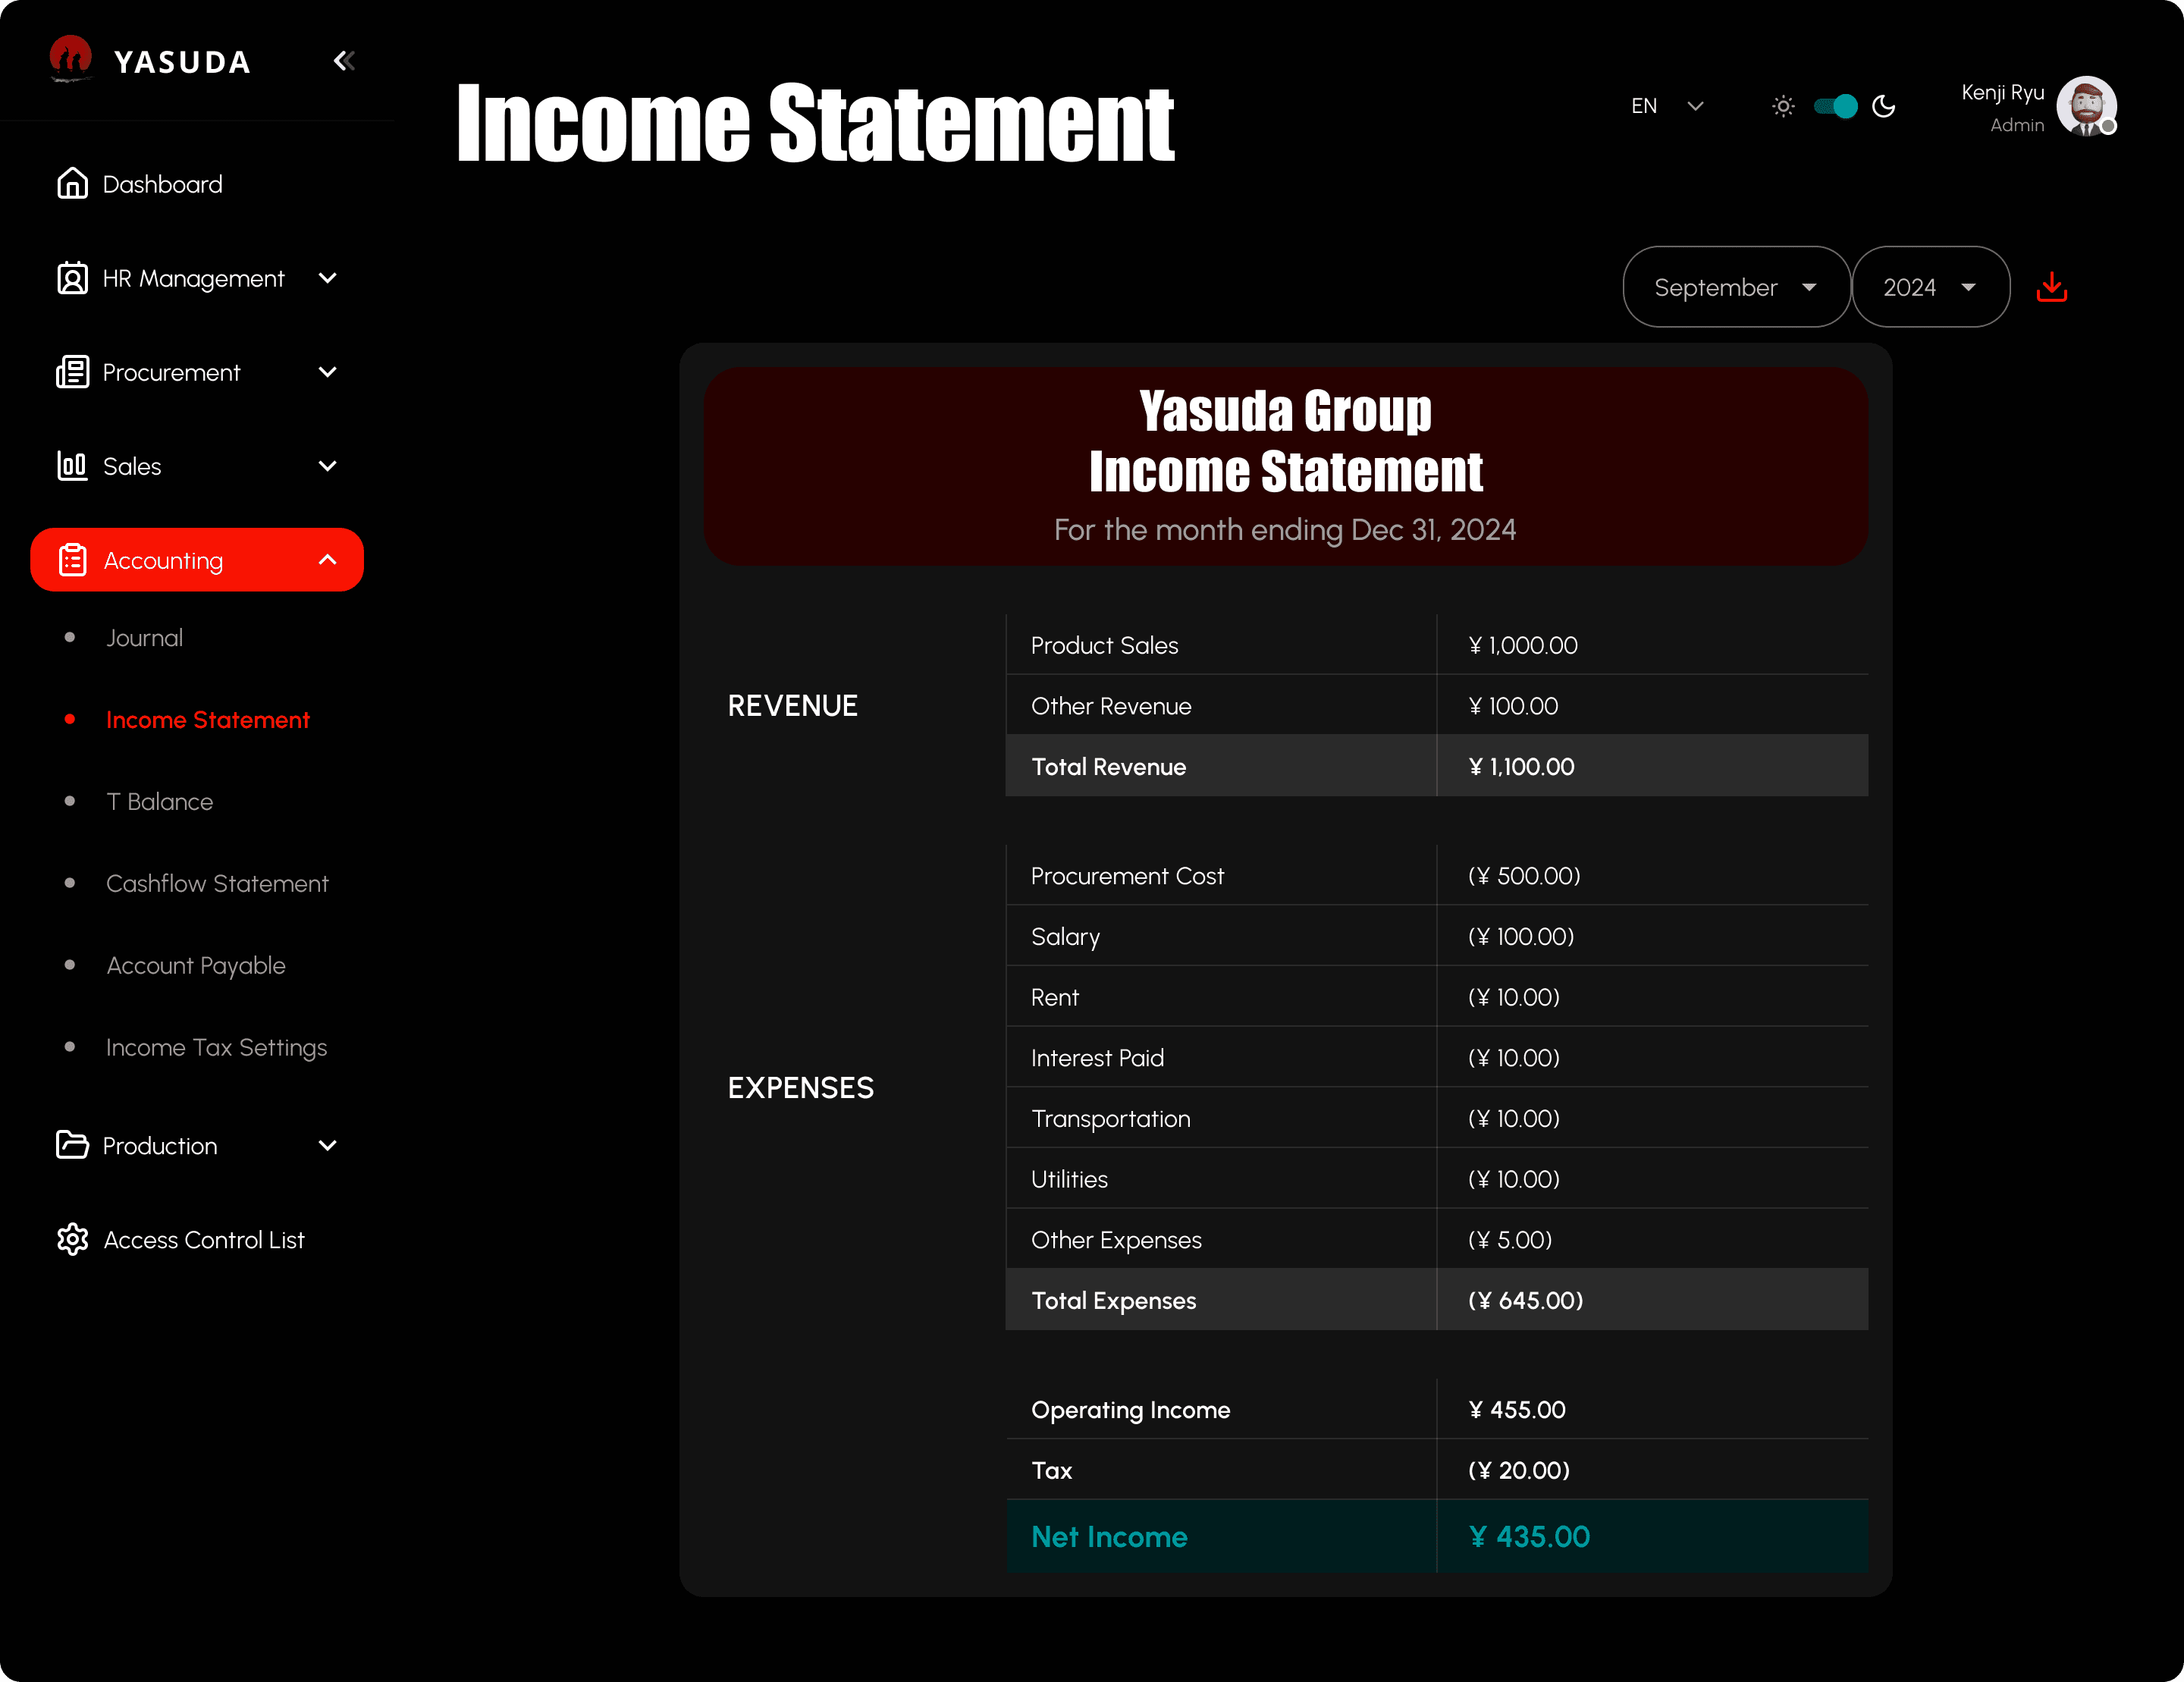The width and height of the screenshot is (2184, 1682).
Task: Click the Total Expenses row label
Action: pyautogui.click(x=1113, y=1301)
